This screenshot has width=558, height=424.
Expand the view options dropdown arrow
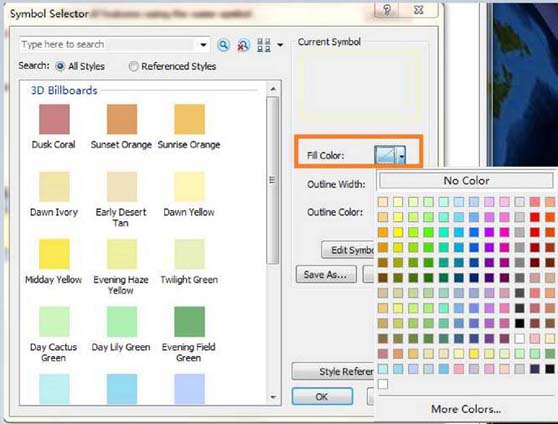pyautogui.click(x=280, y=45)
